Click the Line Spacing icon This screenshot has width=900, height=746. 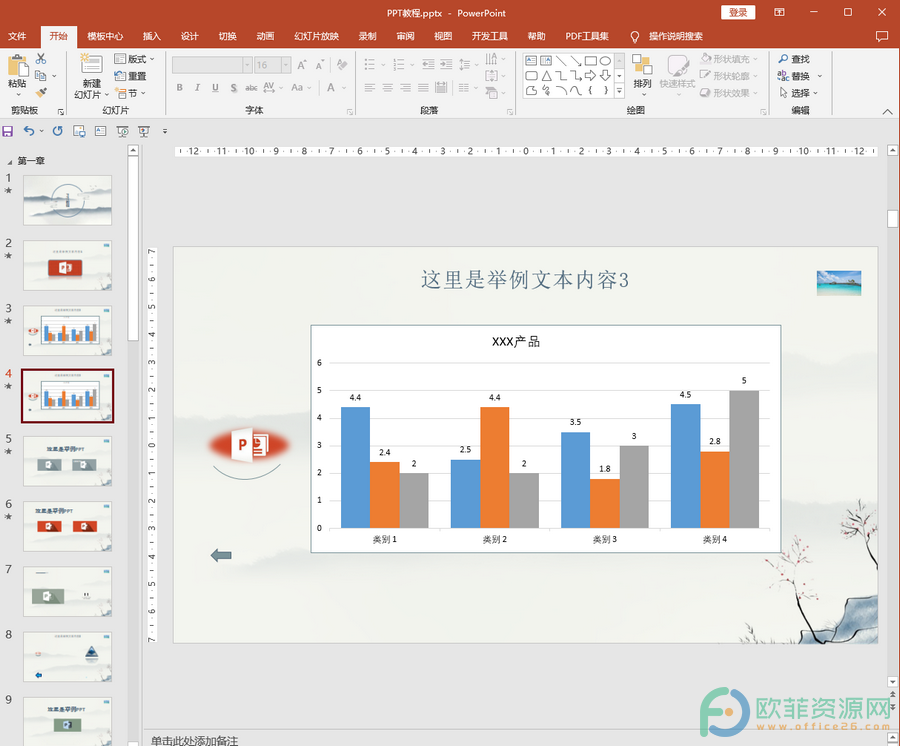click(465, 64)
